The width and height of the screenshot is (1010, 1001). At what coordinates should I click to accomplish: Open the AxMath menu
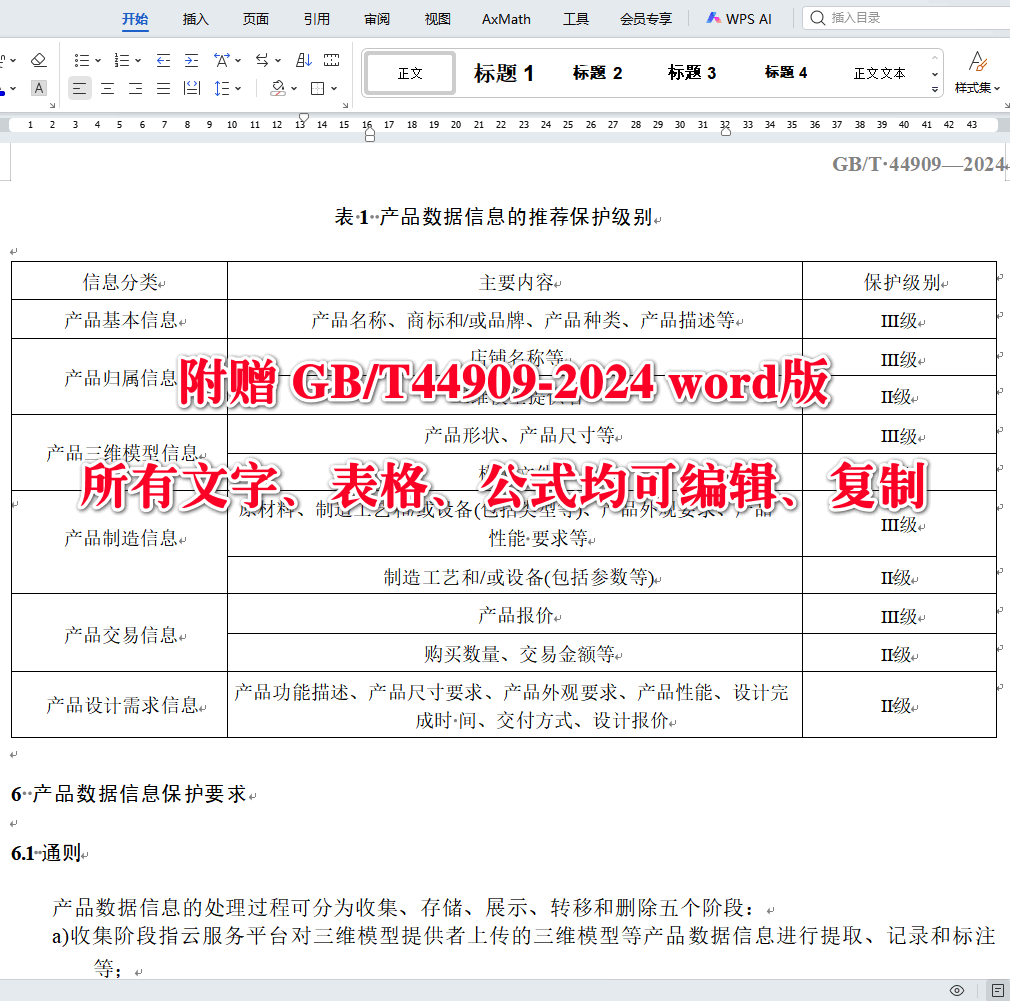coord(505,17)
